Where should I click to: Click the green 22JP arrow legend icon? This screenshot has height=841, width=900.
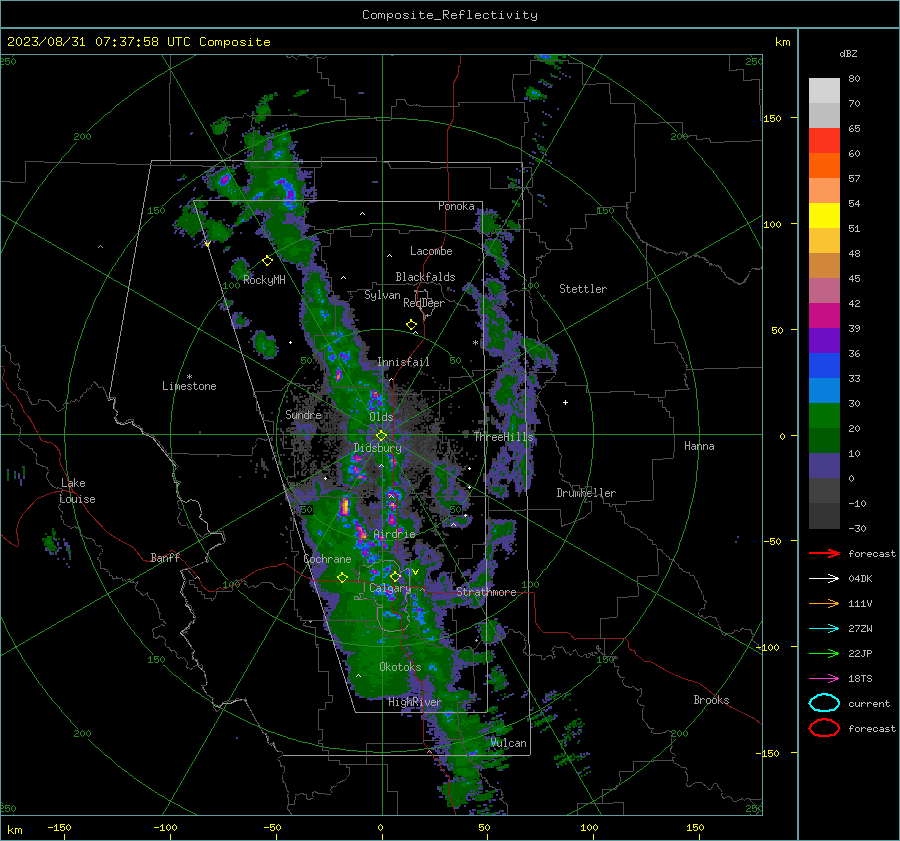click(x=824, y=653)
